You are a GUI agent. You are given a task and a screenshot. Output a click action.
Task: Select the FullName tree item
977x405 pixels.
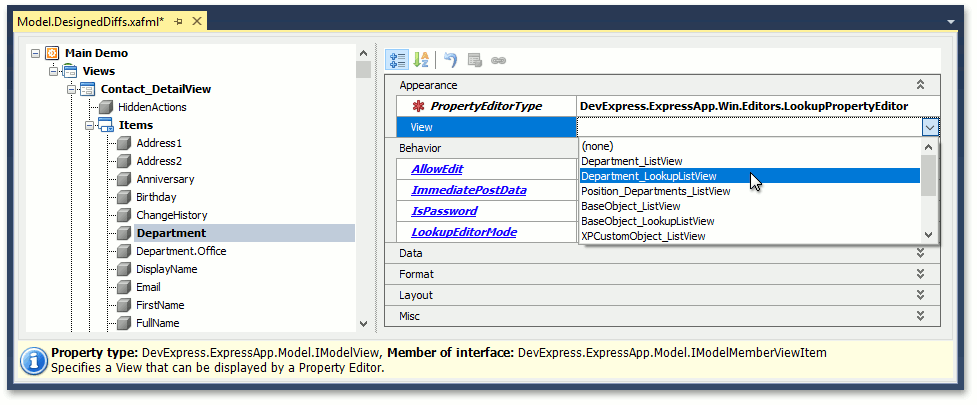(158, 324)
